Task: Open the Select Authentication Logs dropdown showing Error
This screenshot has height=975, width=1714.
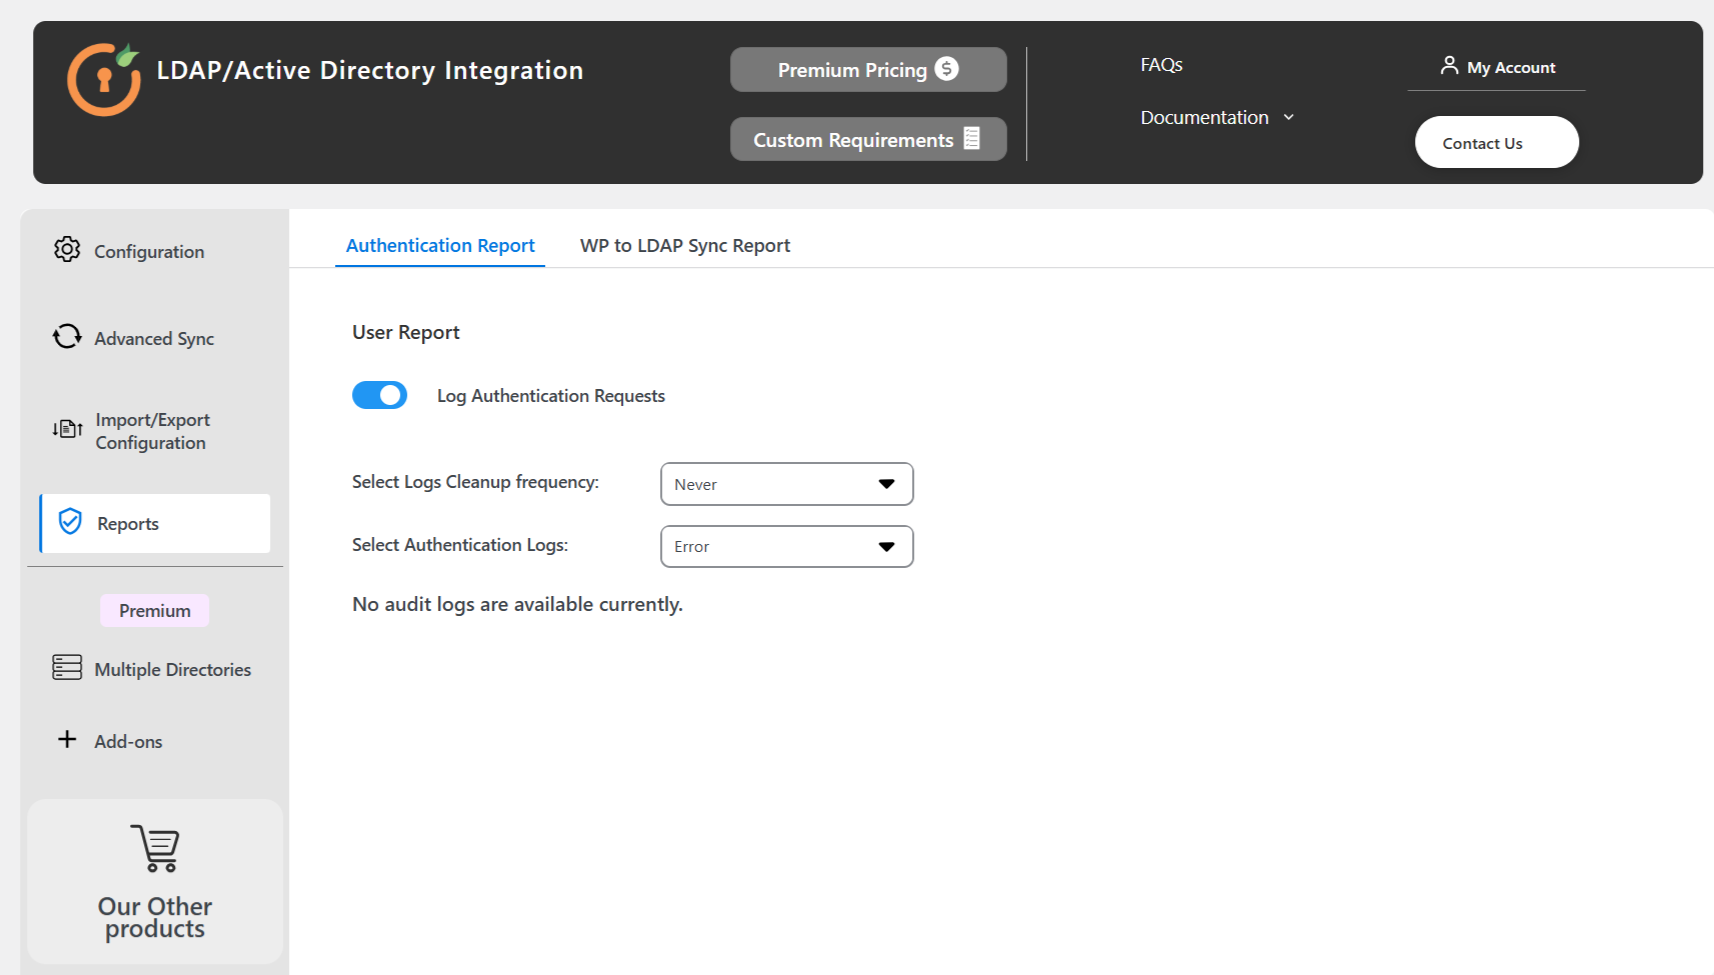Action: coord(786,546)
